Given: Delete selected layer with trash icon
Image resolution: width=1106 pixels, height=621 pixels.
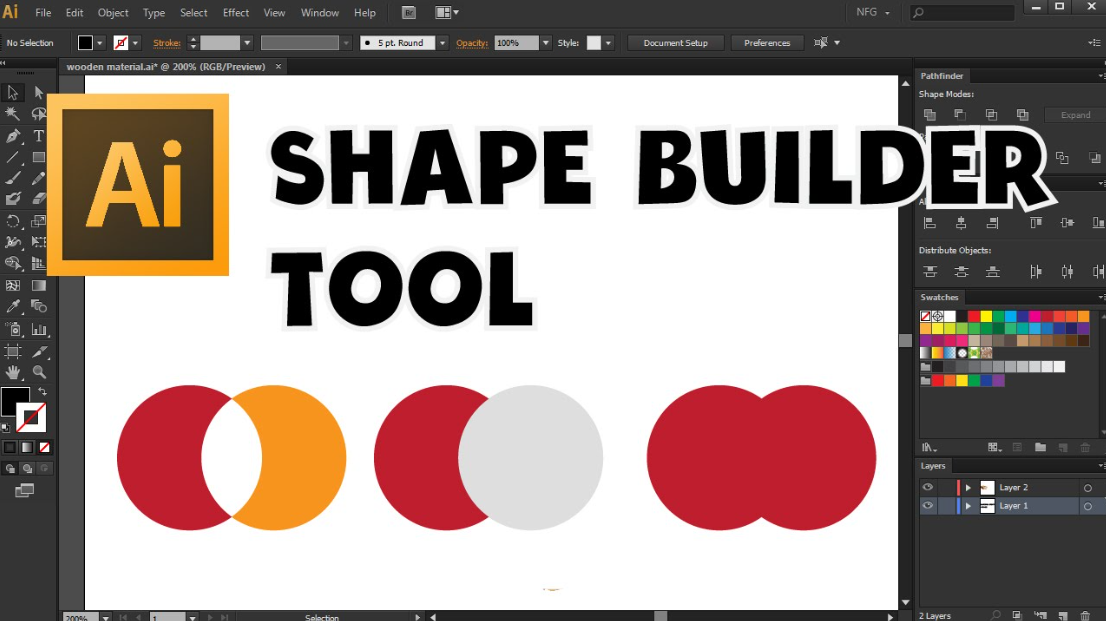Looking at the screenshot, I should pos(1085,616).
